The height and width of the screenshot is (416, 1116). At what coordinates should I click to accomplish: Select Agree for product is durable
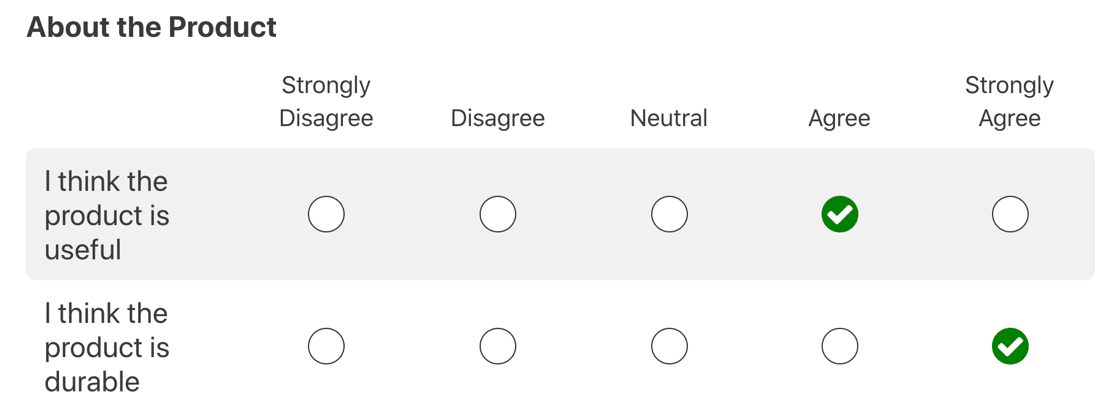[840, 346]
